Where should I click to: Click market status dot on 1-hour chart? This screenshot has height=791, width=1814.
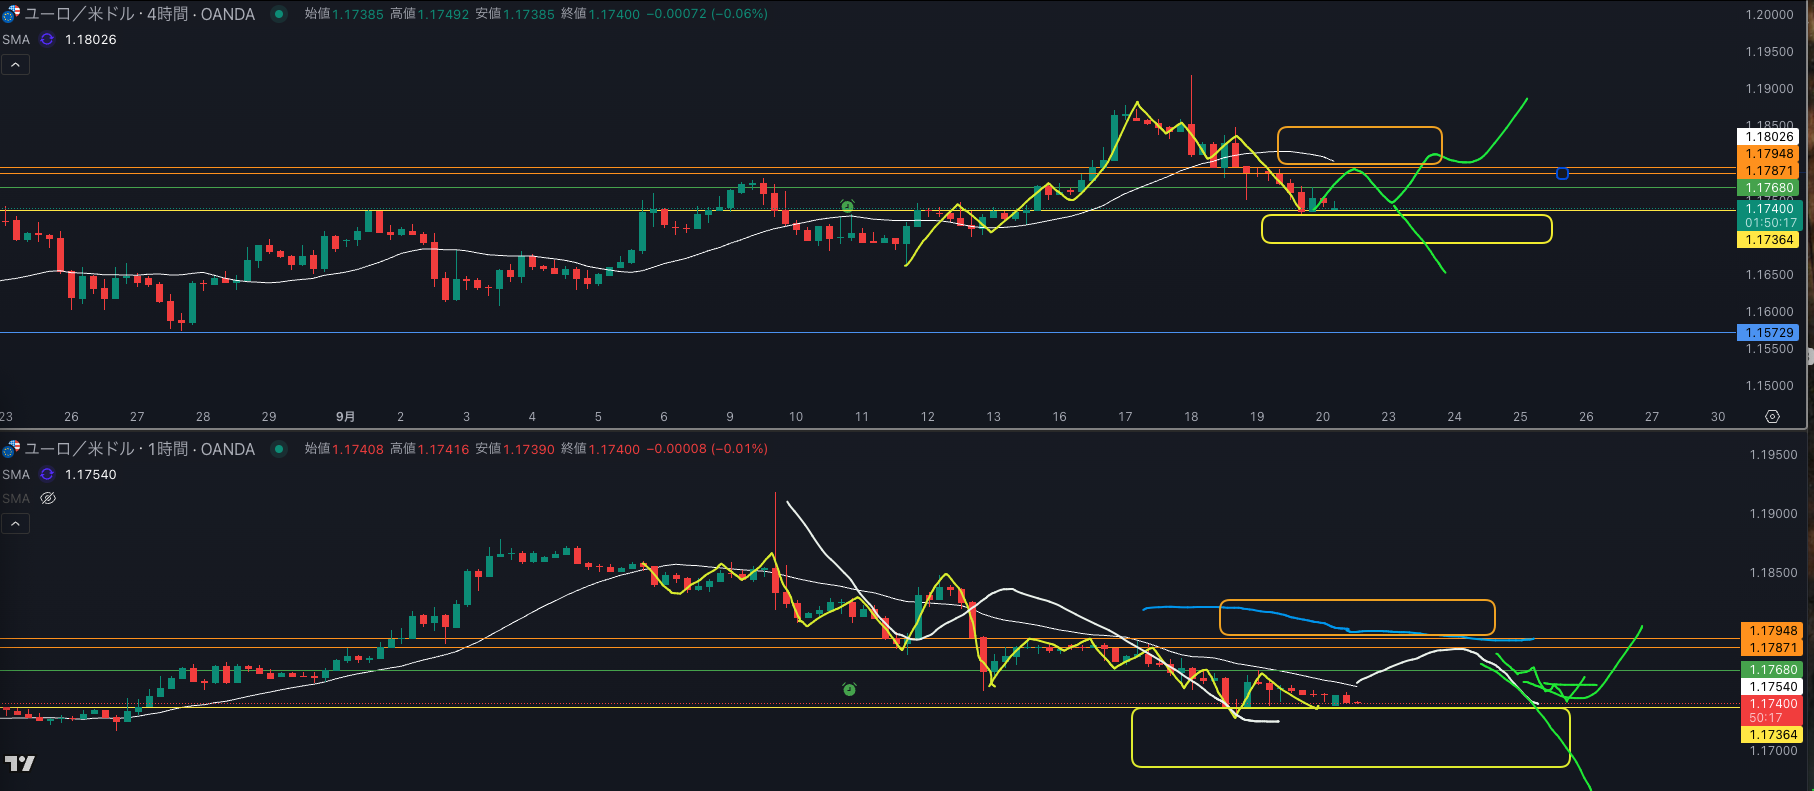[279, 449]
